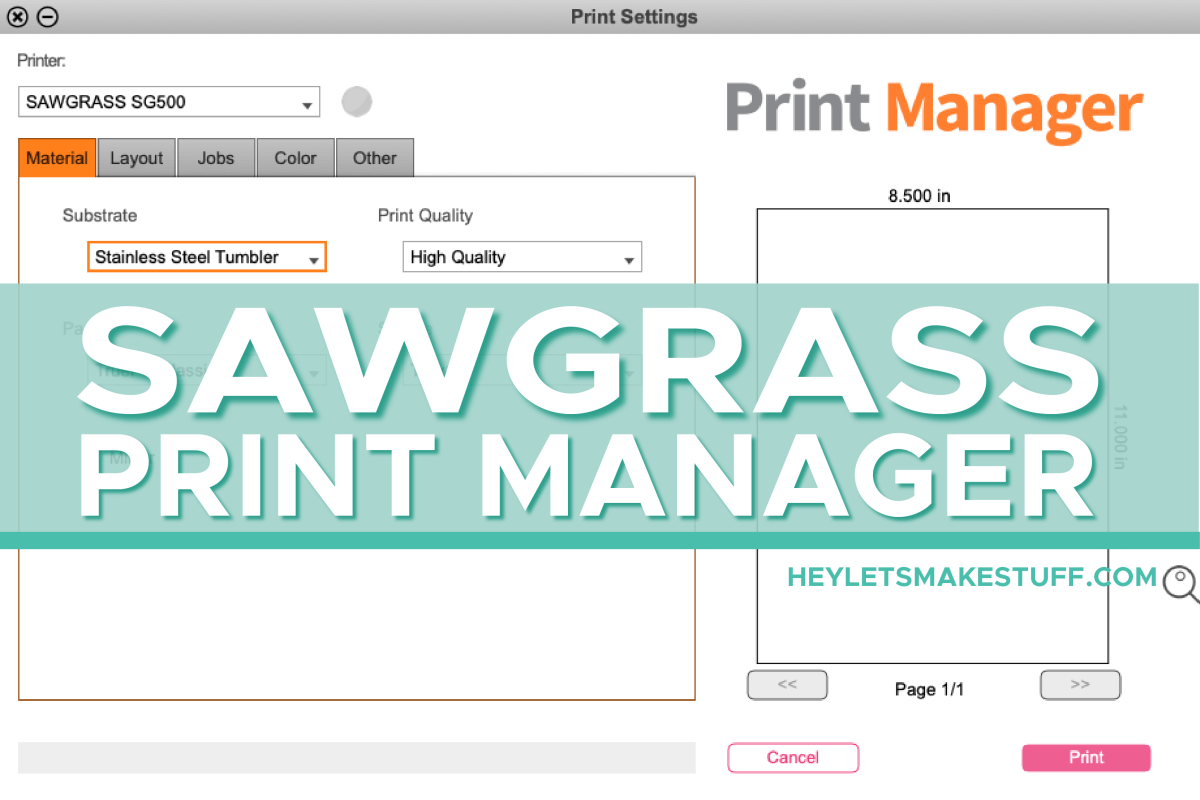
Task: Open the Substrate dropdown set to Stainless Steel Tumbler
Action: 207,257
